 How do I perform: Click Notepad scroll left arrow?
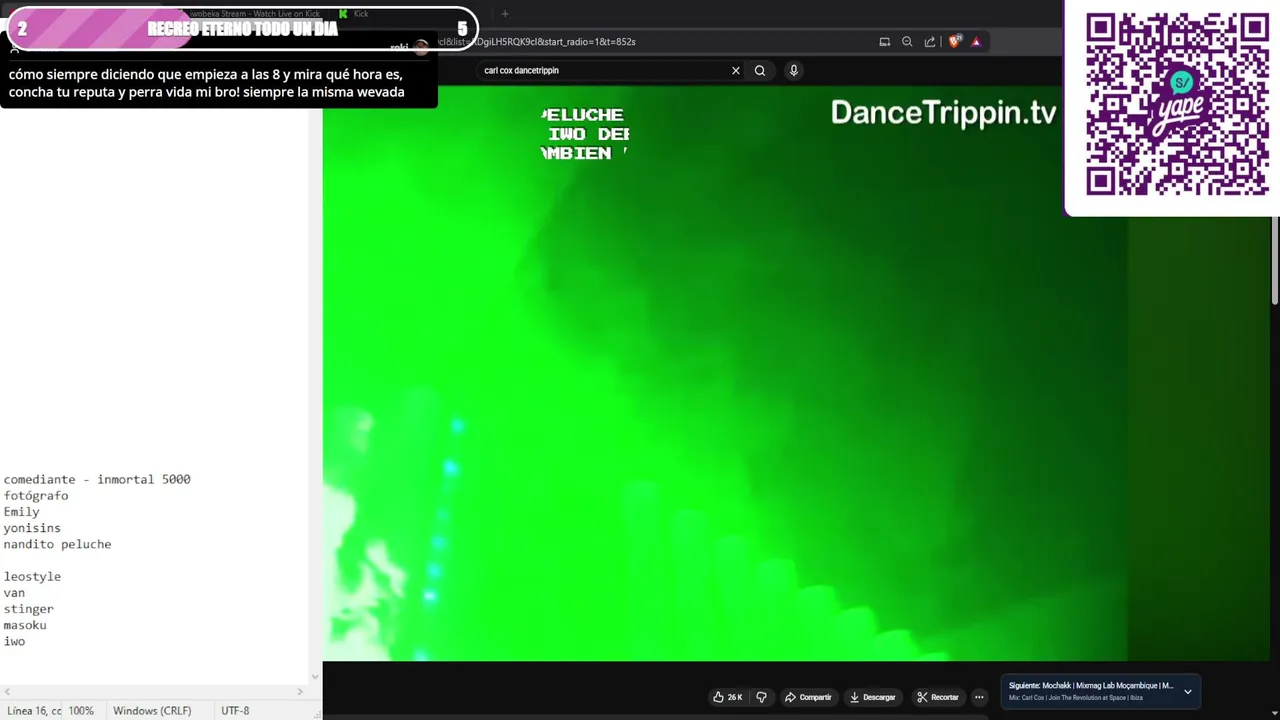[x=7, y=691]
